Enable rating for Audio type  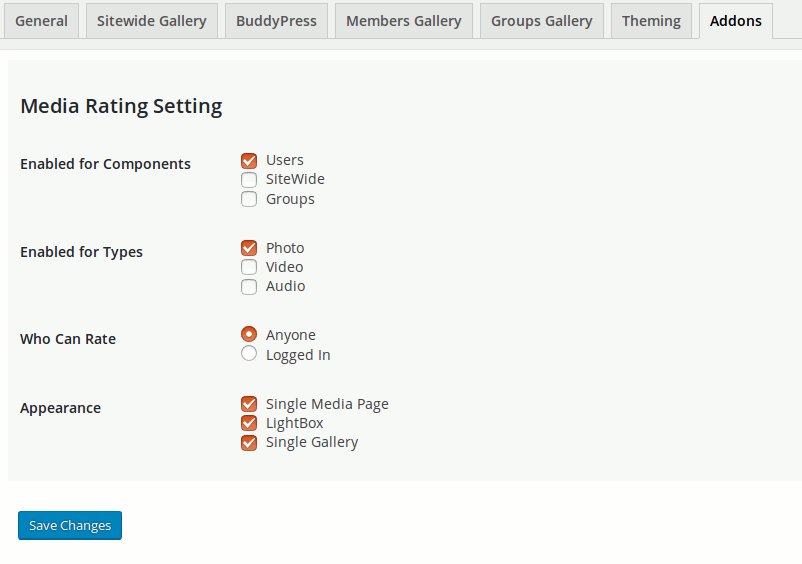click(x=249, y=286)
